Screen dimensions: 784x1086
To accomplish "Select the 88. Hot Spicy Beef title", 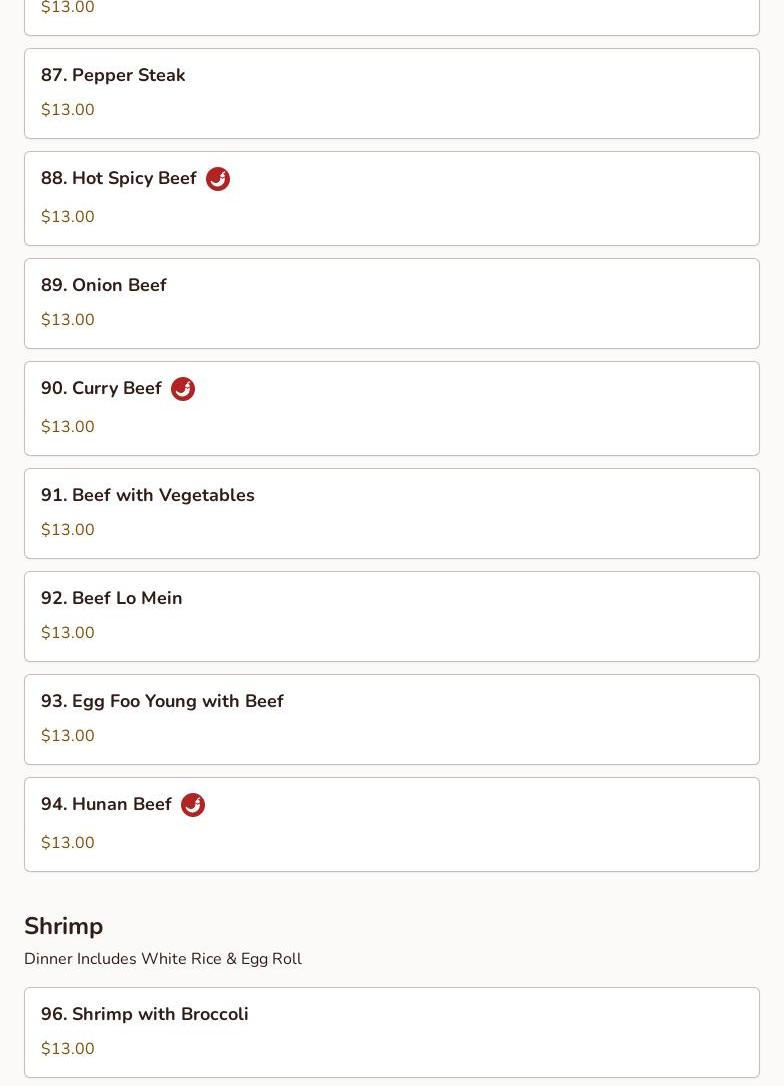I will tap(118, 178).
